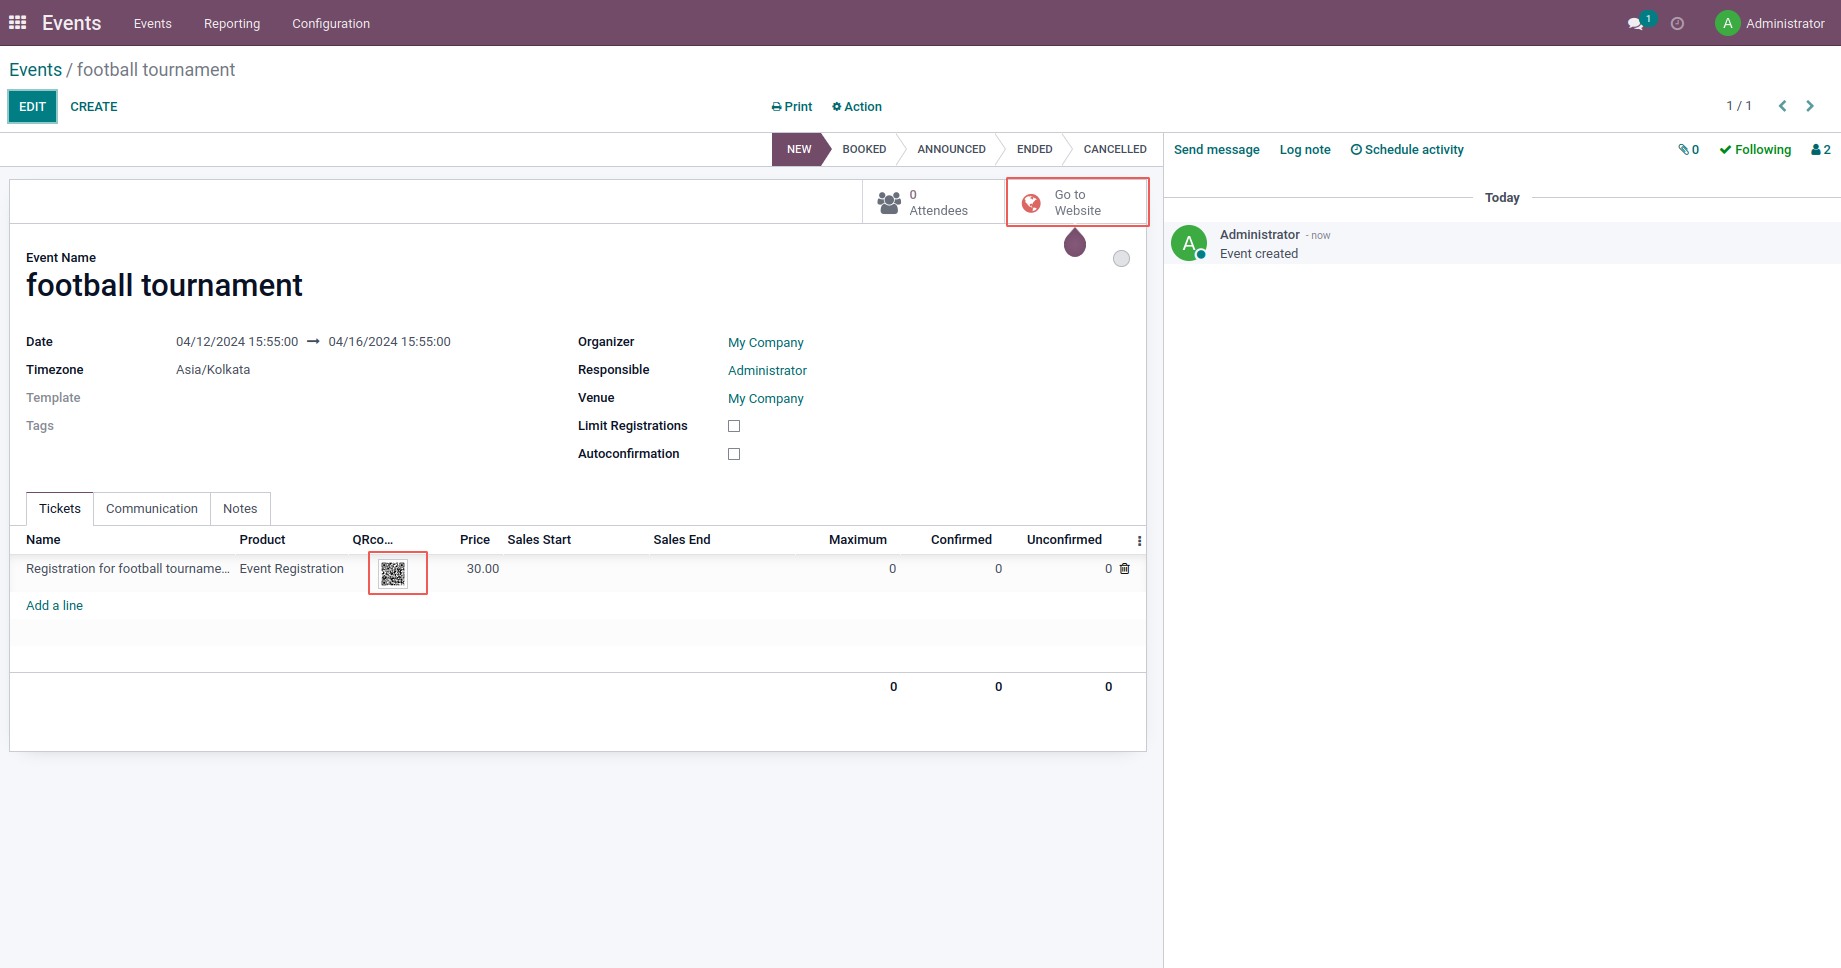Delete the ticket line with trash icon
Screen dimensions: 1841x968
[x=1125, y=569]
